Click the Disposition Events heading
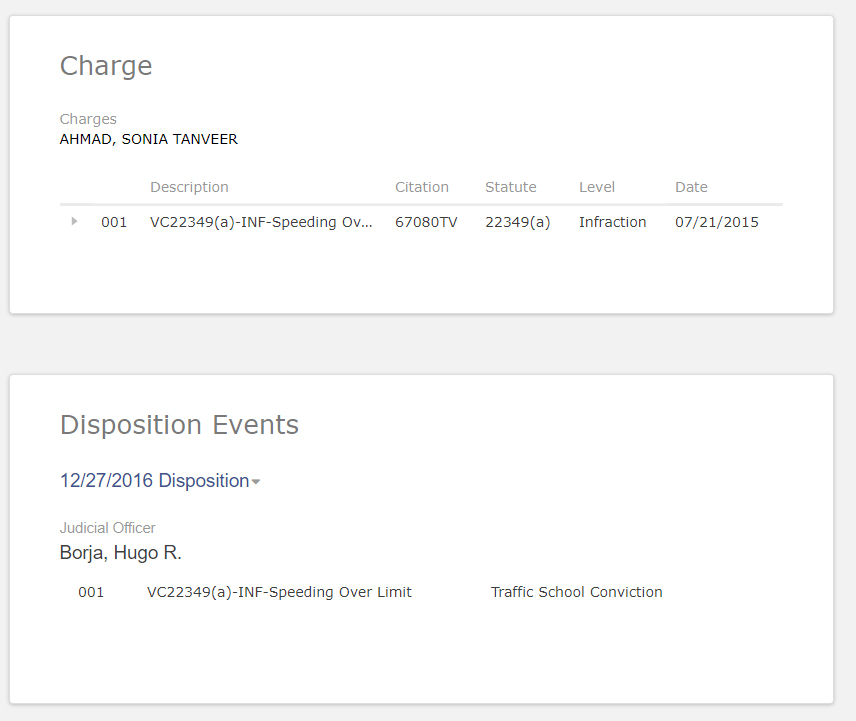Screen dimensions: 856x721 (179, 425)
